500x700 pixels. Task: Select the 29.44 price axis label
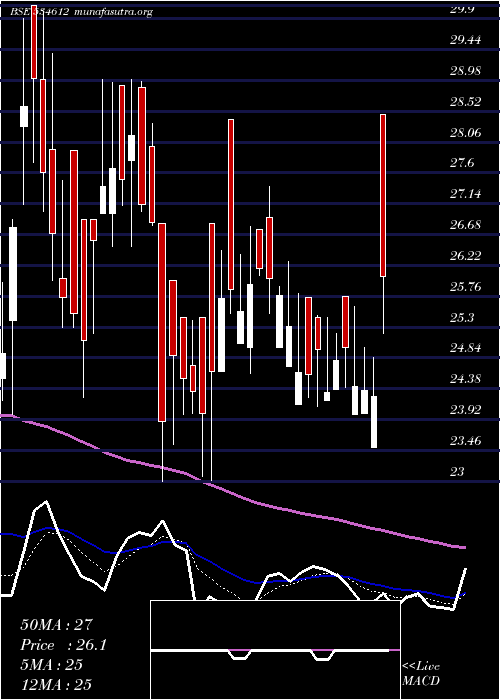pos(466,40)
